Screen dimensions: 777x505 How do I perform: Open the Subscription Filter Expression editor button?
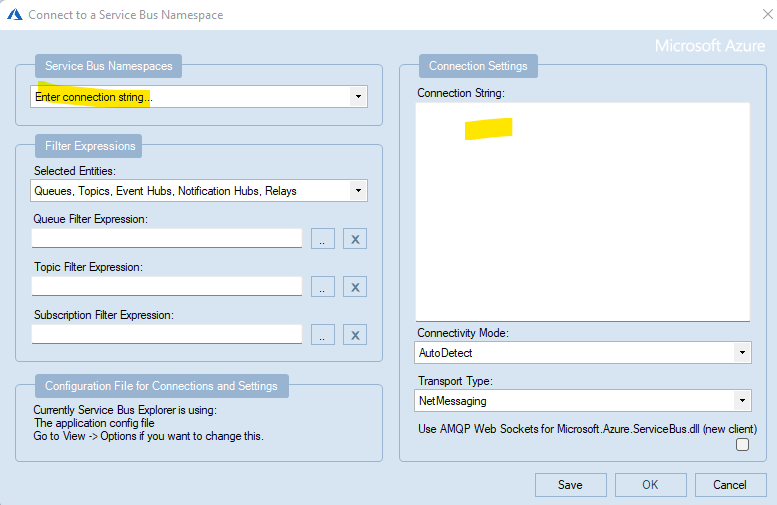(x=323, y=335)
